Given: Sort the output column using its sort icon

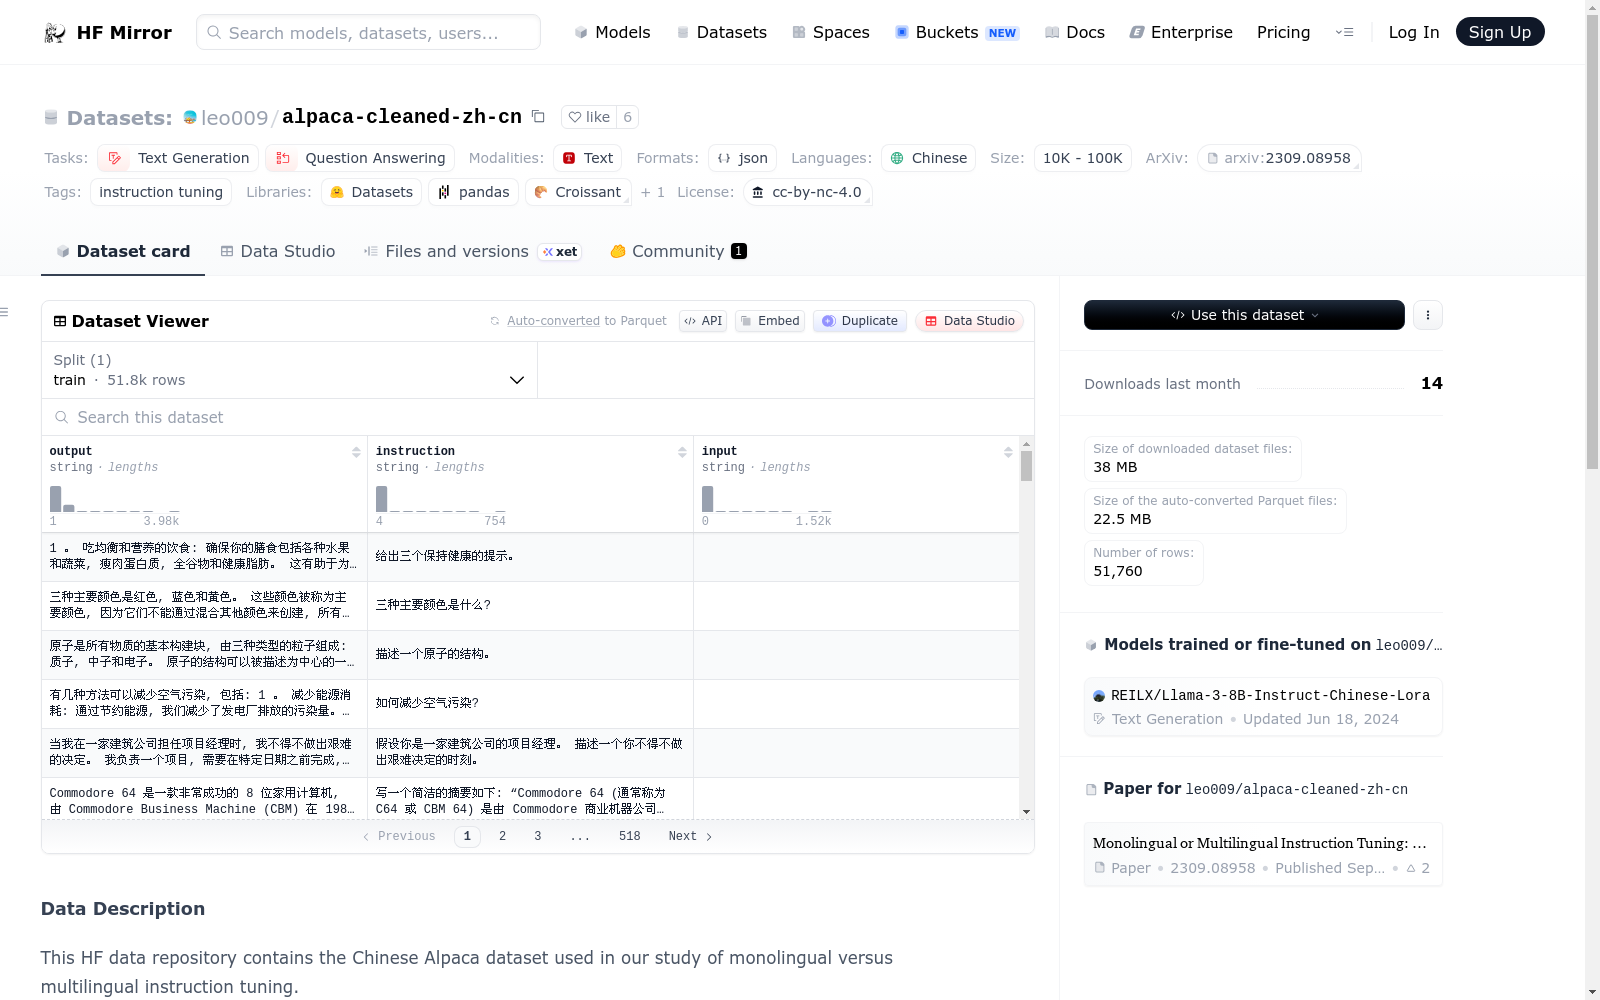Looking at the screenshot, I should (x=356, y=452).
